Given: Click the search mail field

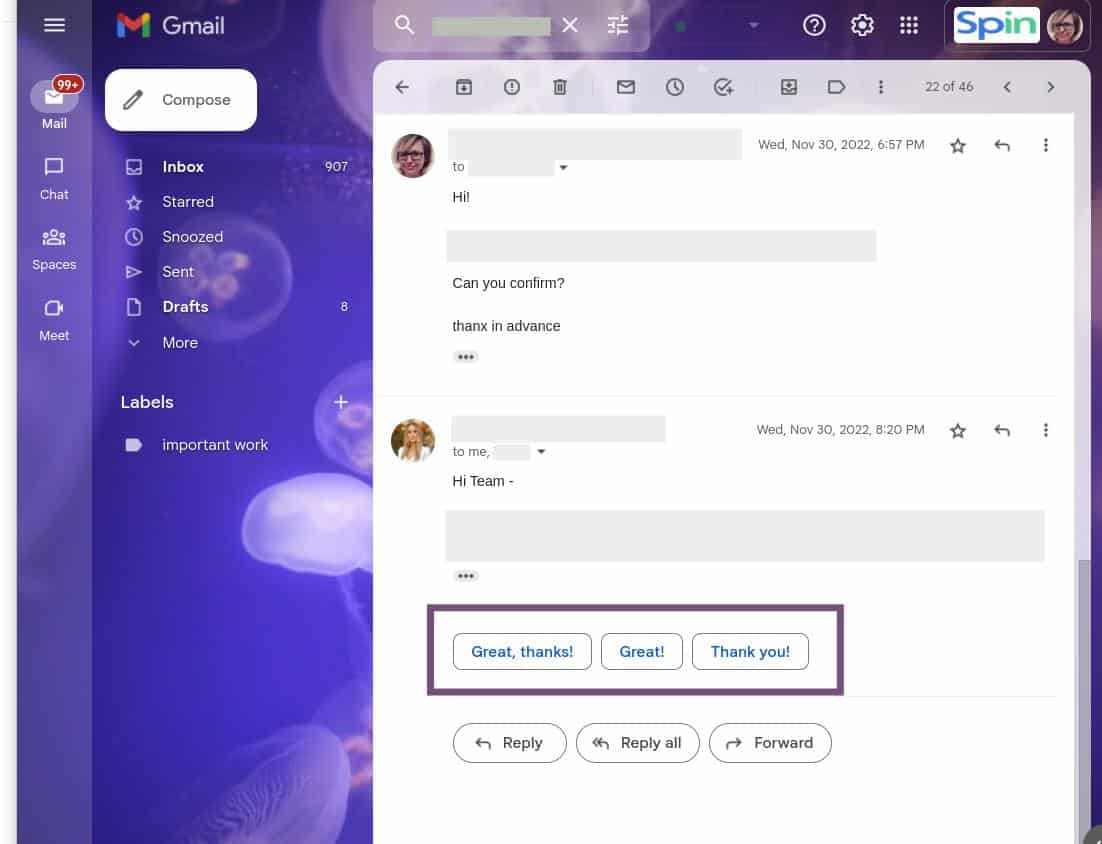Looking at the screenshot, I should coord(490,25).
